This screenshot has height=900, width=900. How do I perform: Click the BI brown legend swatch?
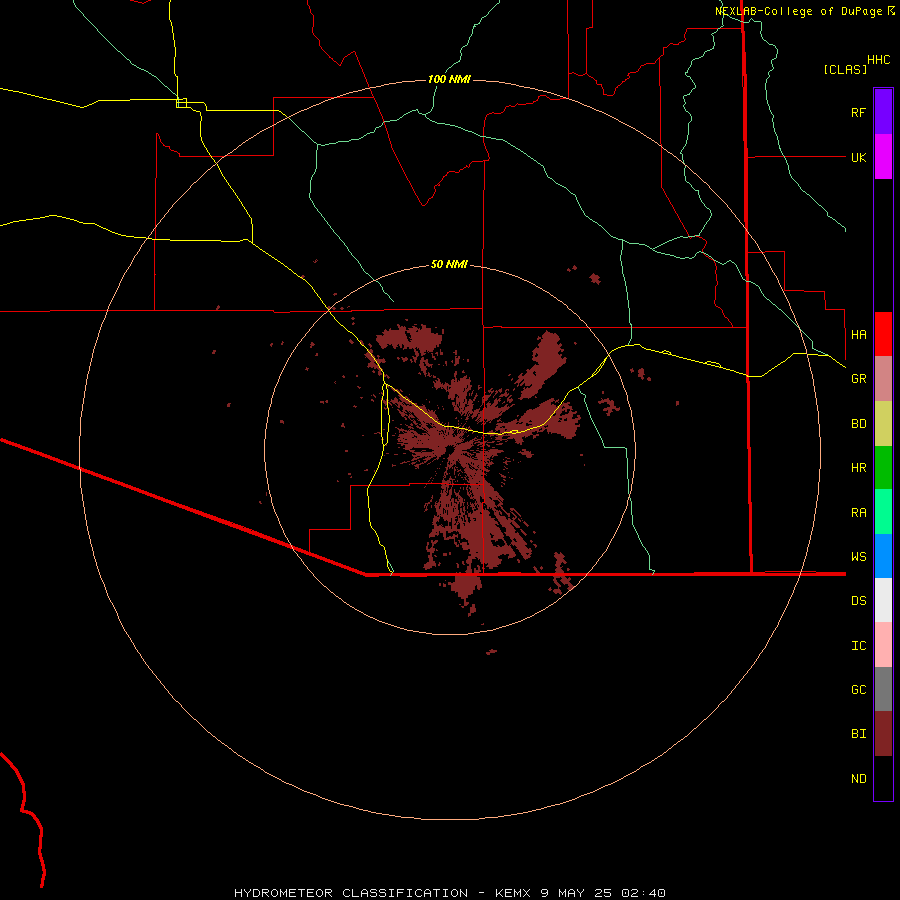pos(883,734)
